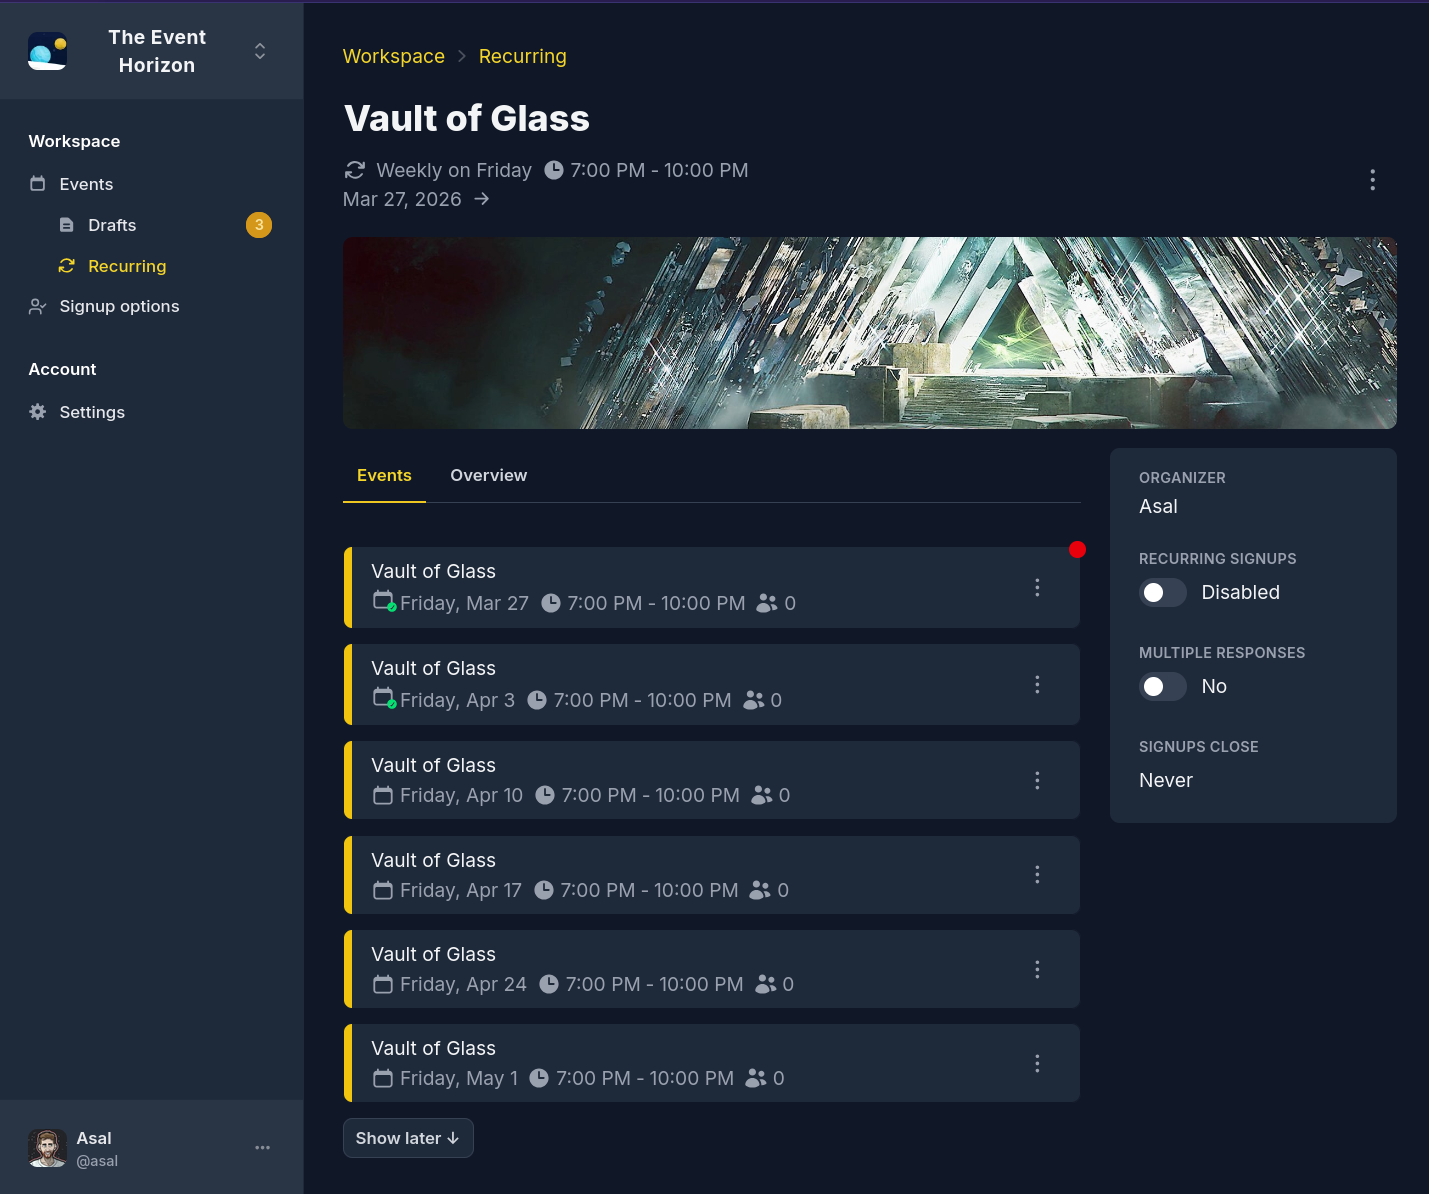Open the kebab menu on the Apr 17 event
Image resolution: width=1429 pixels, height=1194 pixels.
pyautogui.click(x=1037, y=874)
